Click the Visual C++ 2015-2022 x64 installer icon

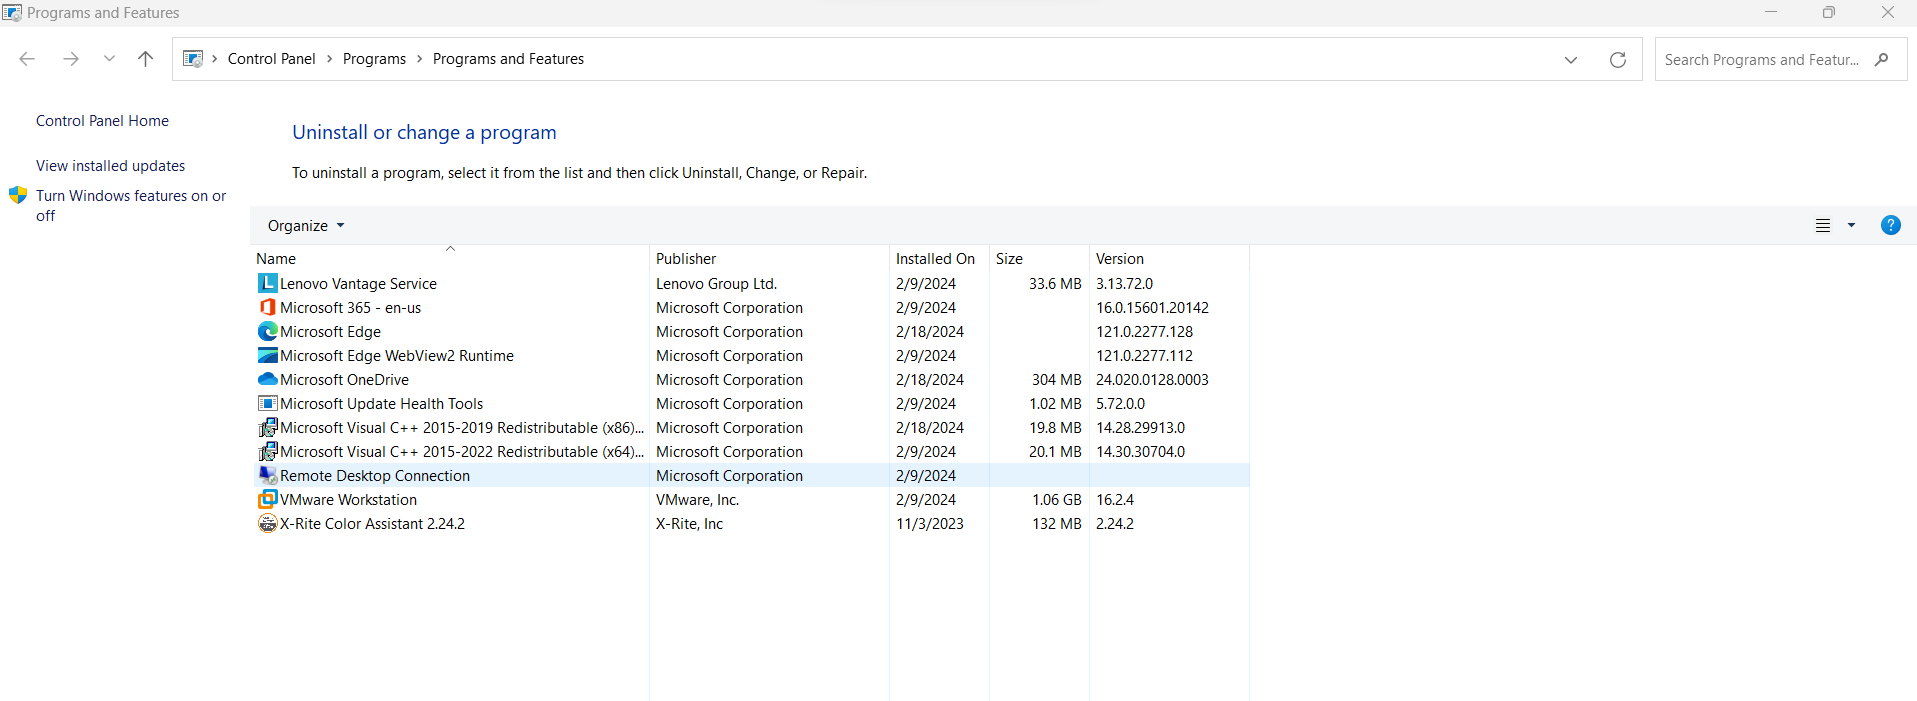click(267, 451)
